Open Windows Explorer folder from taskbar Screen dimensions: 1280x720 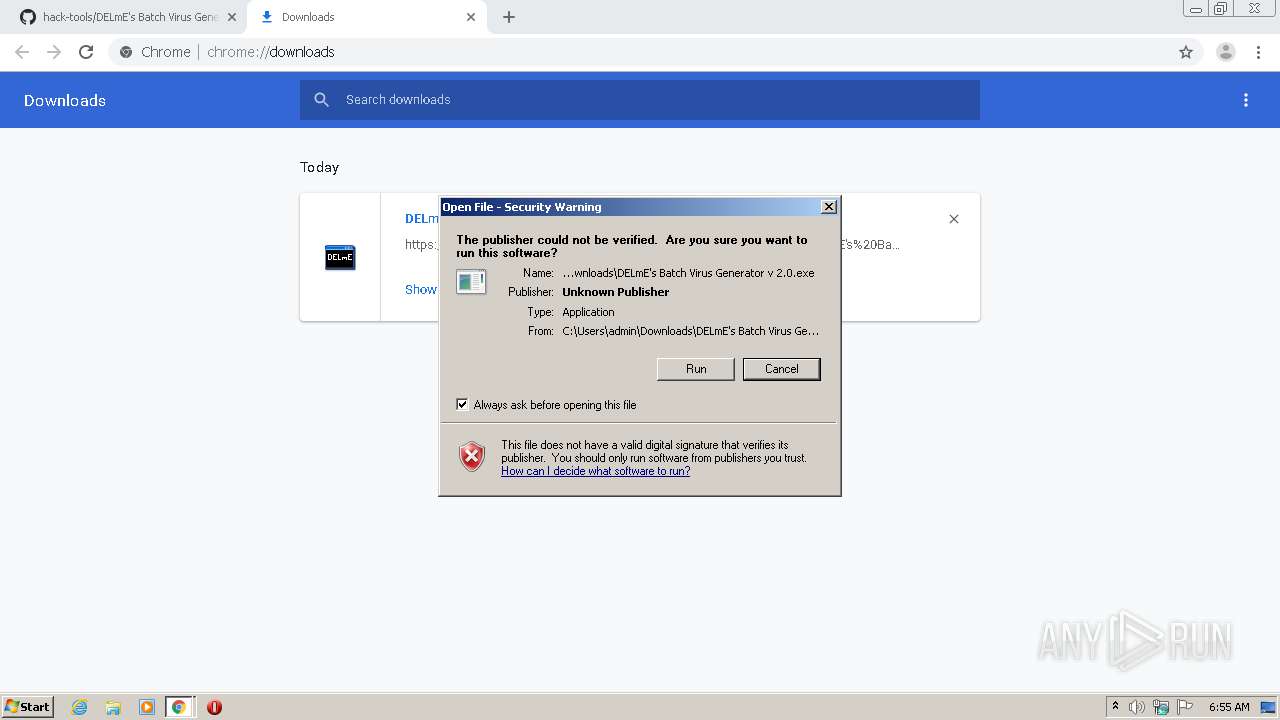pos(113,707)
